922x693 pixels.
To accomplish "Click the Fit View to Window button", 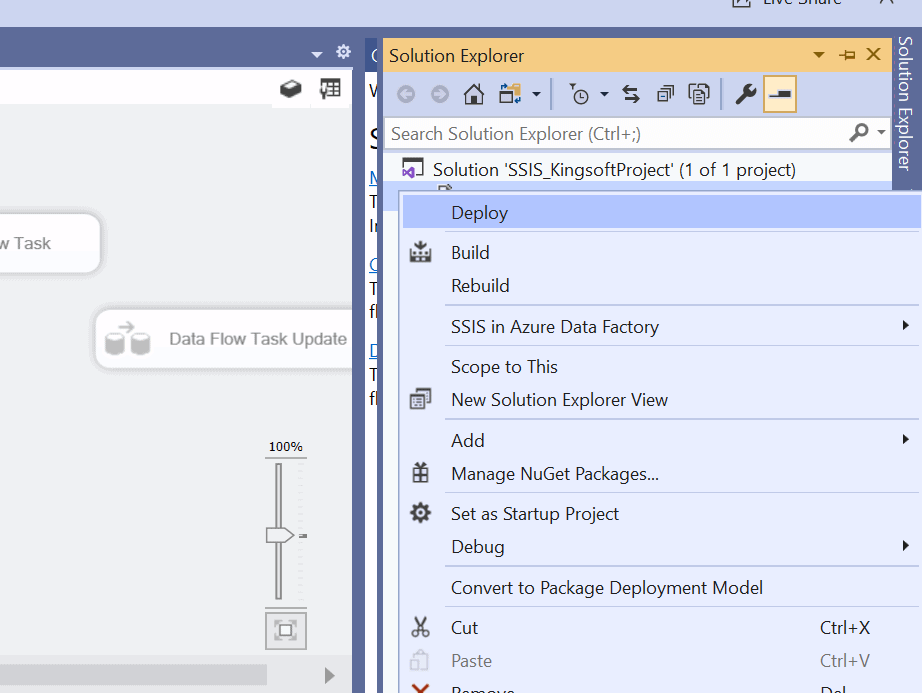I will (286, 631).
